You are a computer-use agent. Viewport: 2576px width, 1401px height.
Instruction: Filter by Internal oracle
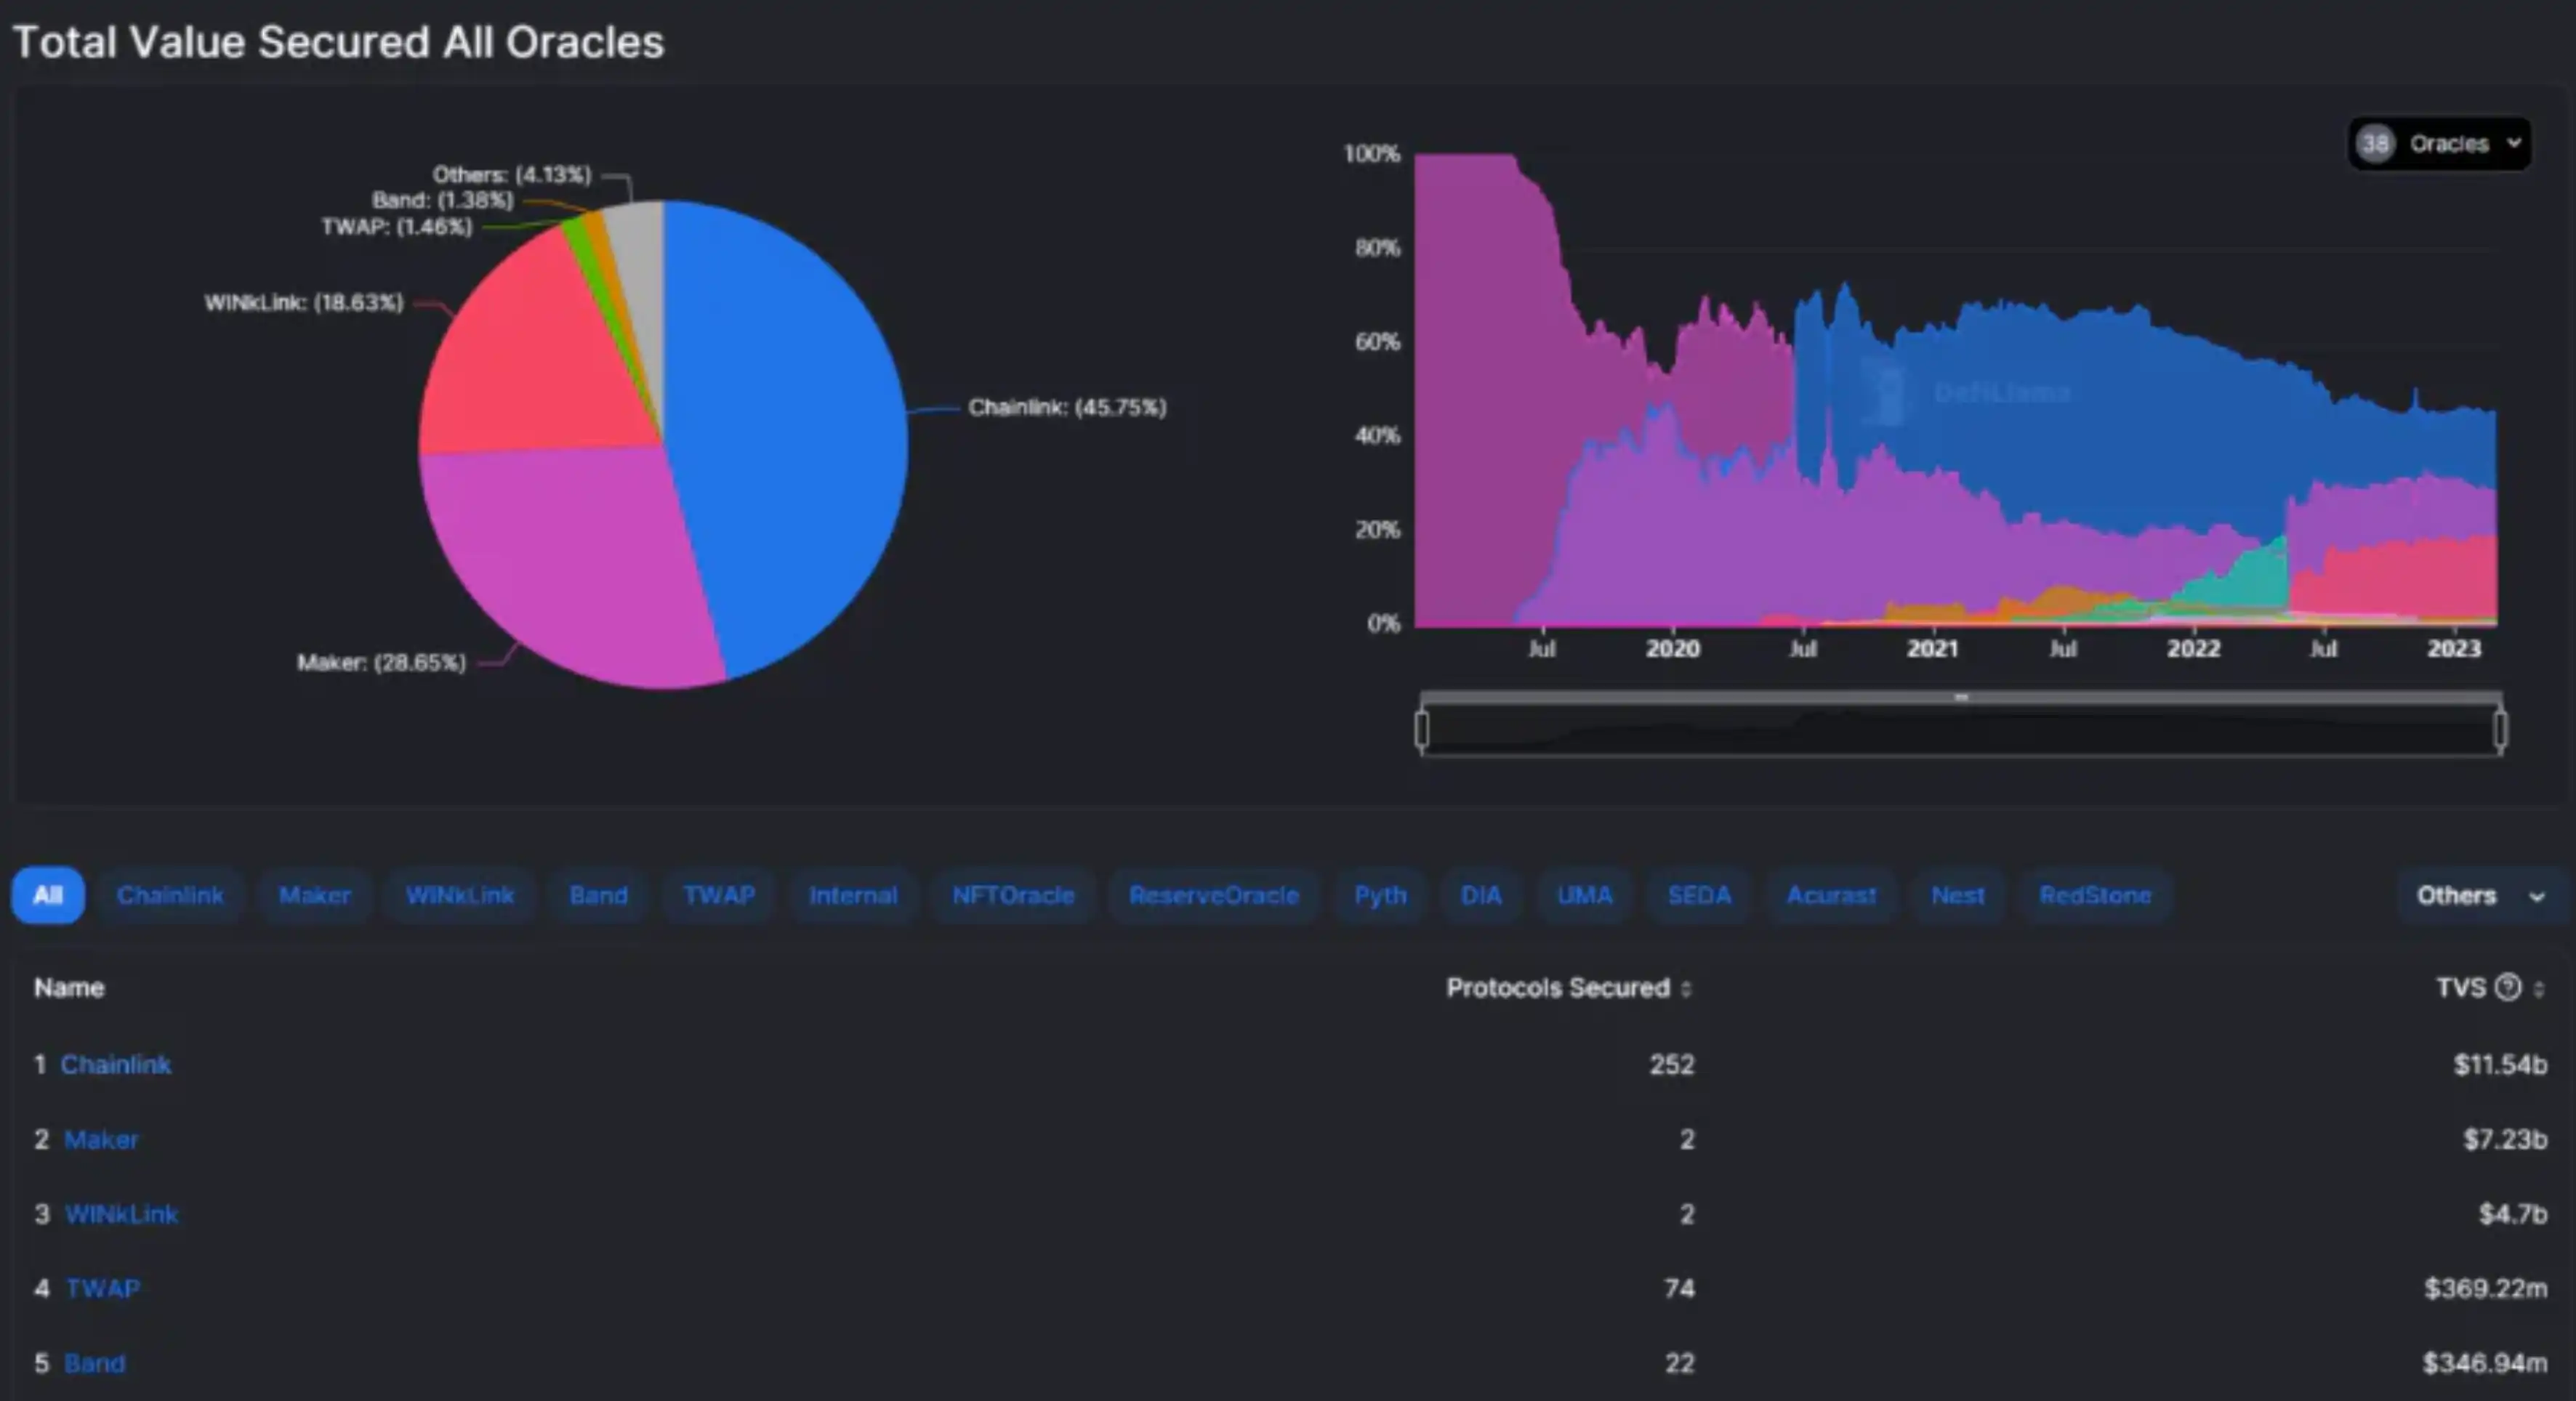coord(853,895)
